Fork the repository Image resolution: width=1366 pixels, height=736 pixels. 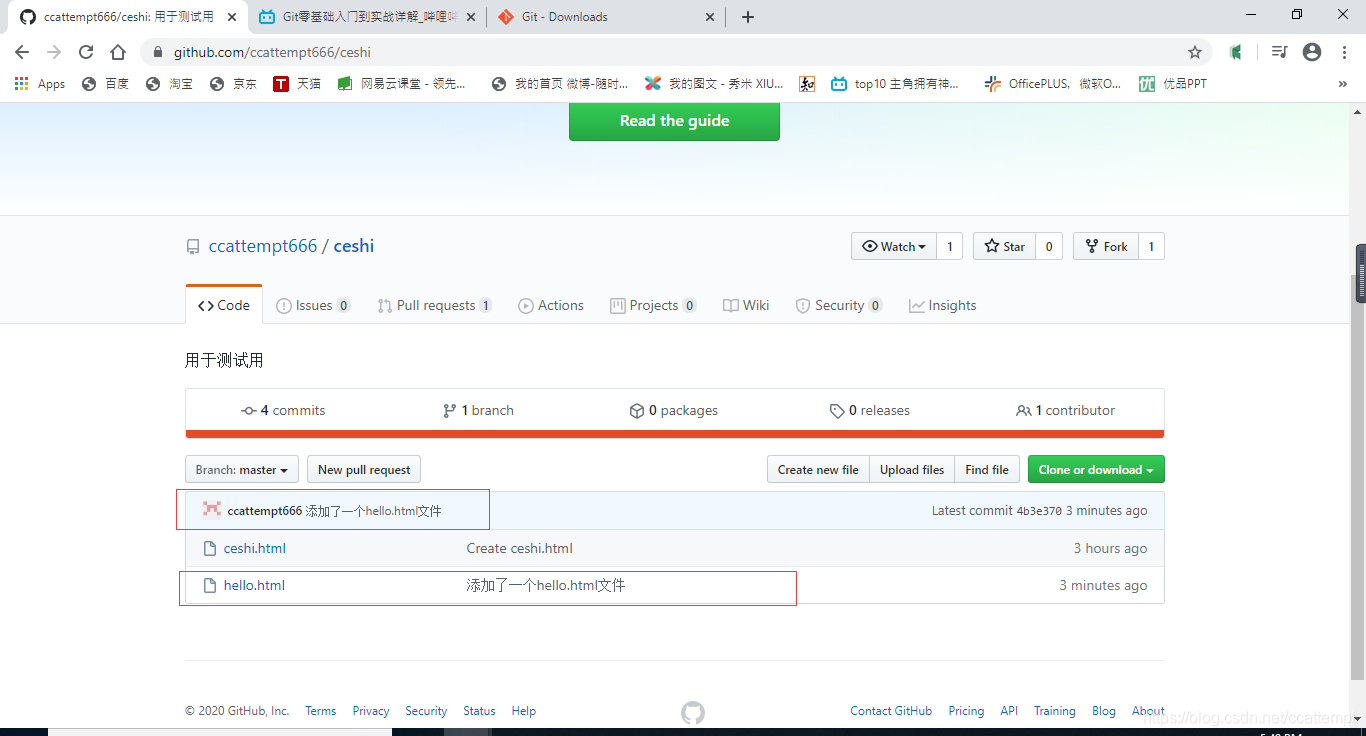1106,246
